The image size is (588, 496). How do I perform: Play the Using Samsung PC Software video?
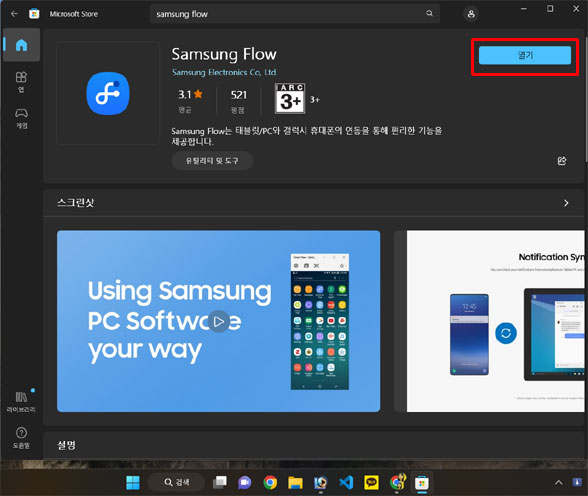219,321
